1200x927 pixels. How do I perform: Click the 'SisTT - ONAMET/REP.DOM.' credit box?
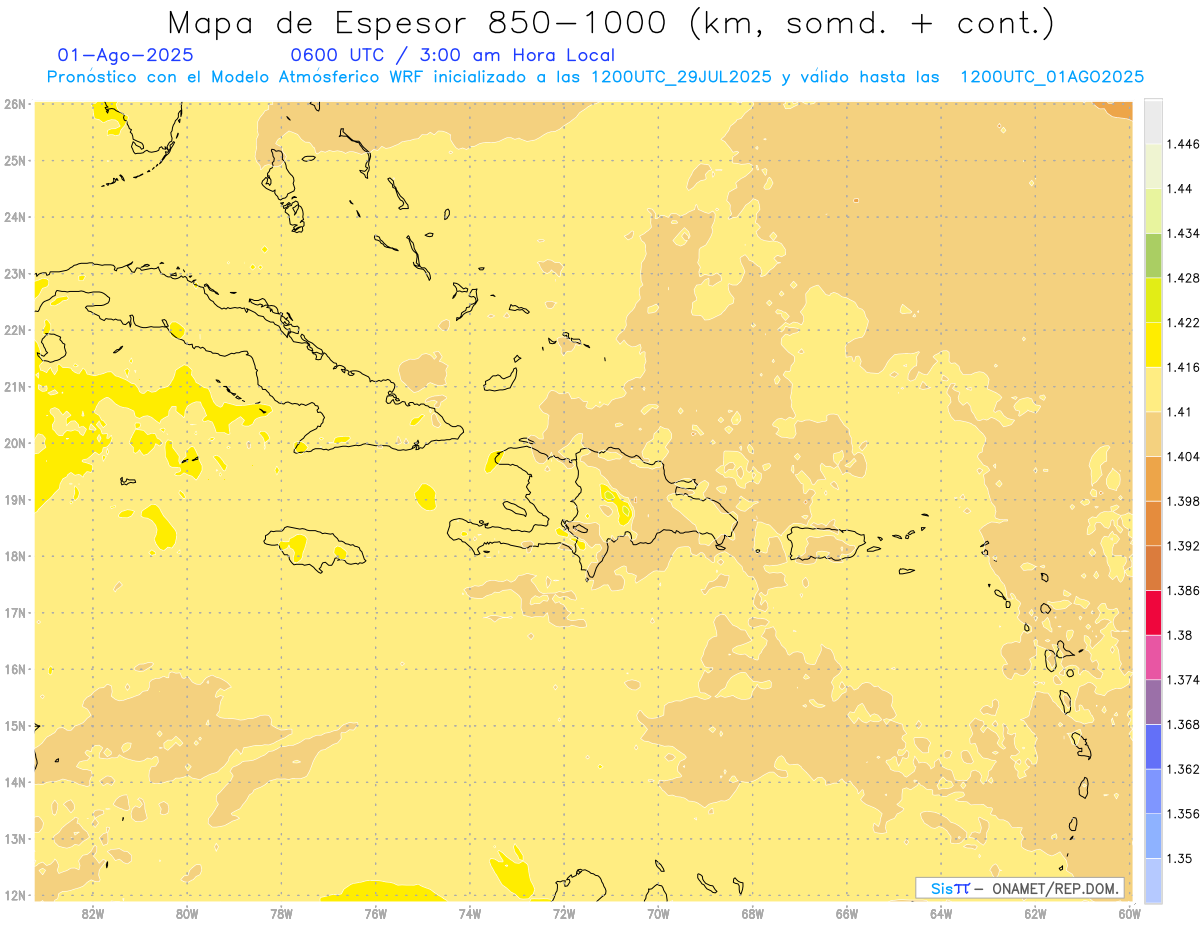(1020, 888)
